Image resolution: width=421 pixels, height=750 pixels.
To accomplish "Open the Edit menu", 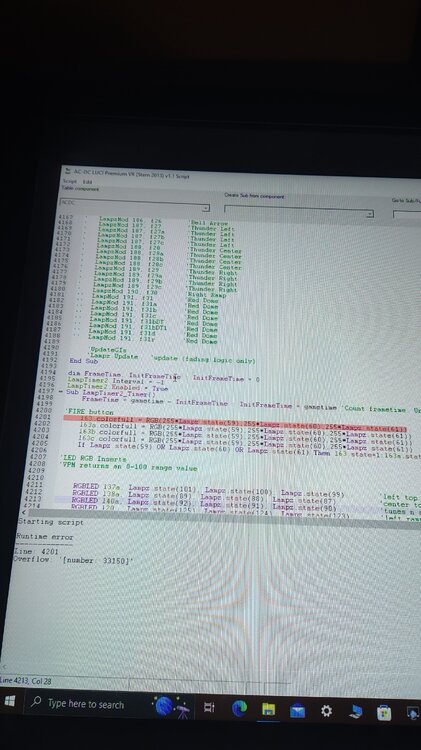I will pos(87,182).
